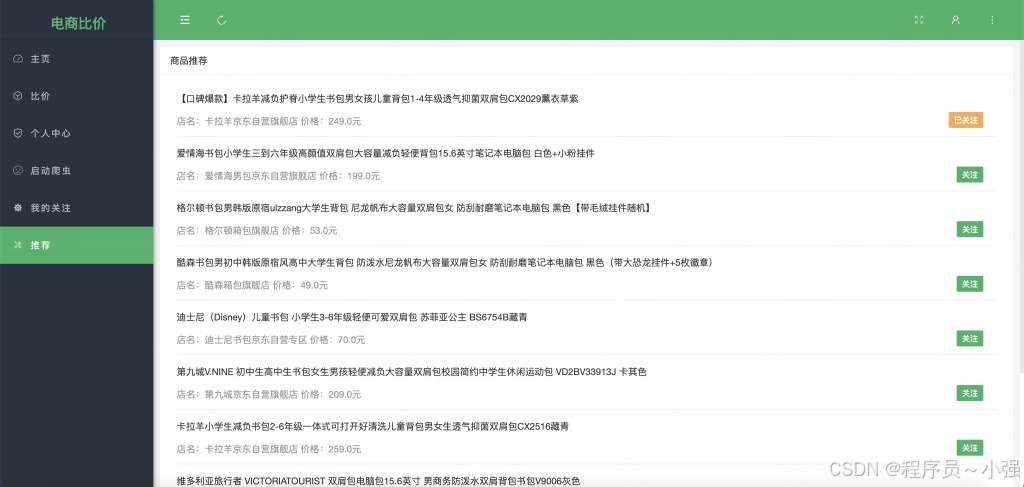
Task: Open the vertical three-dot more menu
Action: pos(992,20)
